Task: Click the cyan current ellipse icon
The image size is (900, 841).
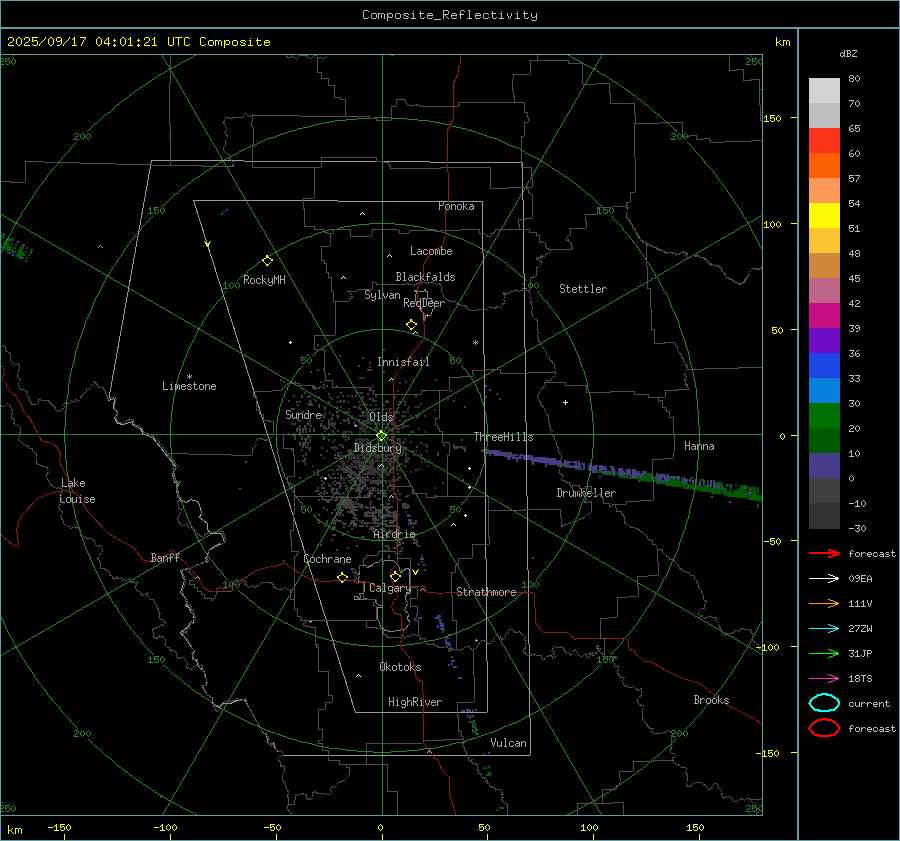Action: click(824, 703)
